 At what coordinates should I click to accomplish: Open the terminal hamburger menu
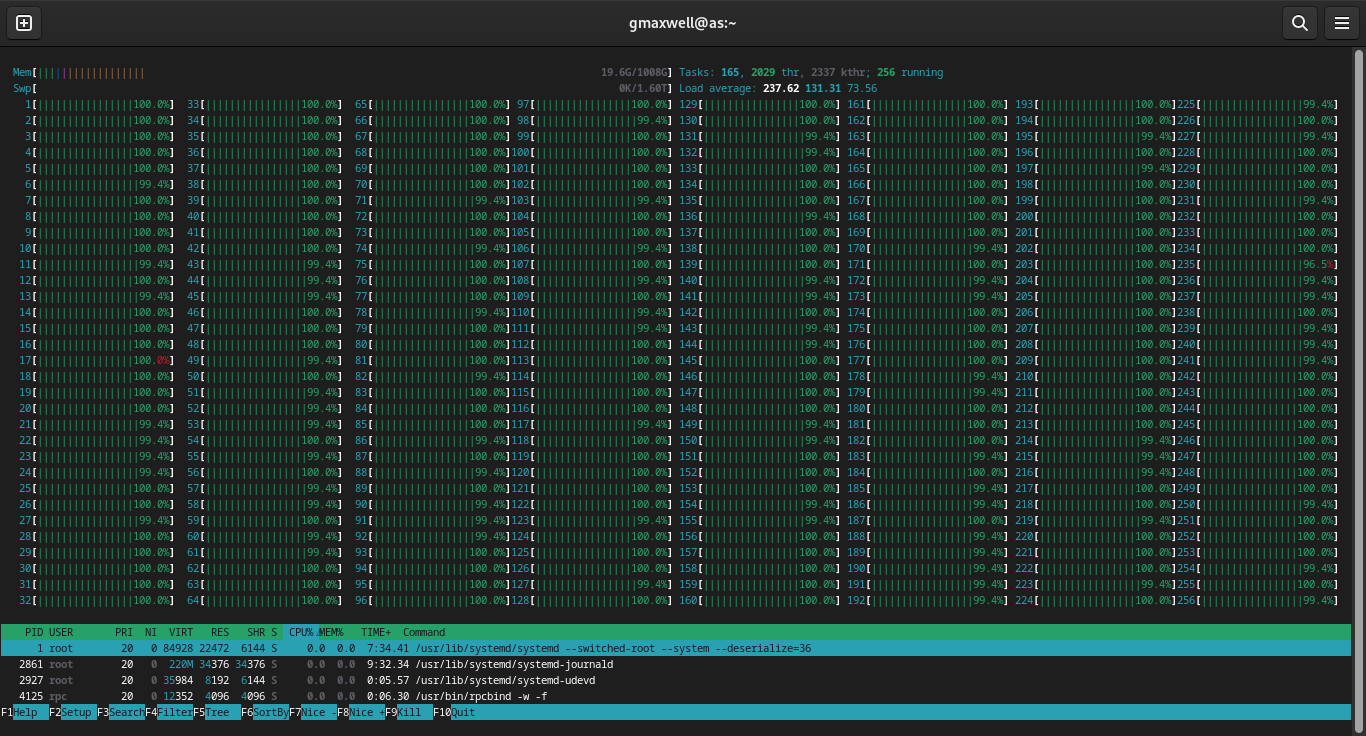[1342, 23]
